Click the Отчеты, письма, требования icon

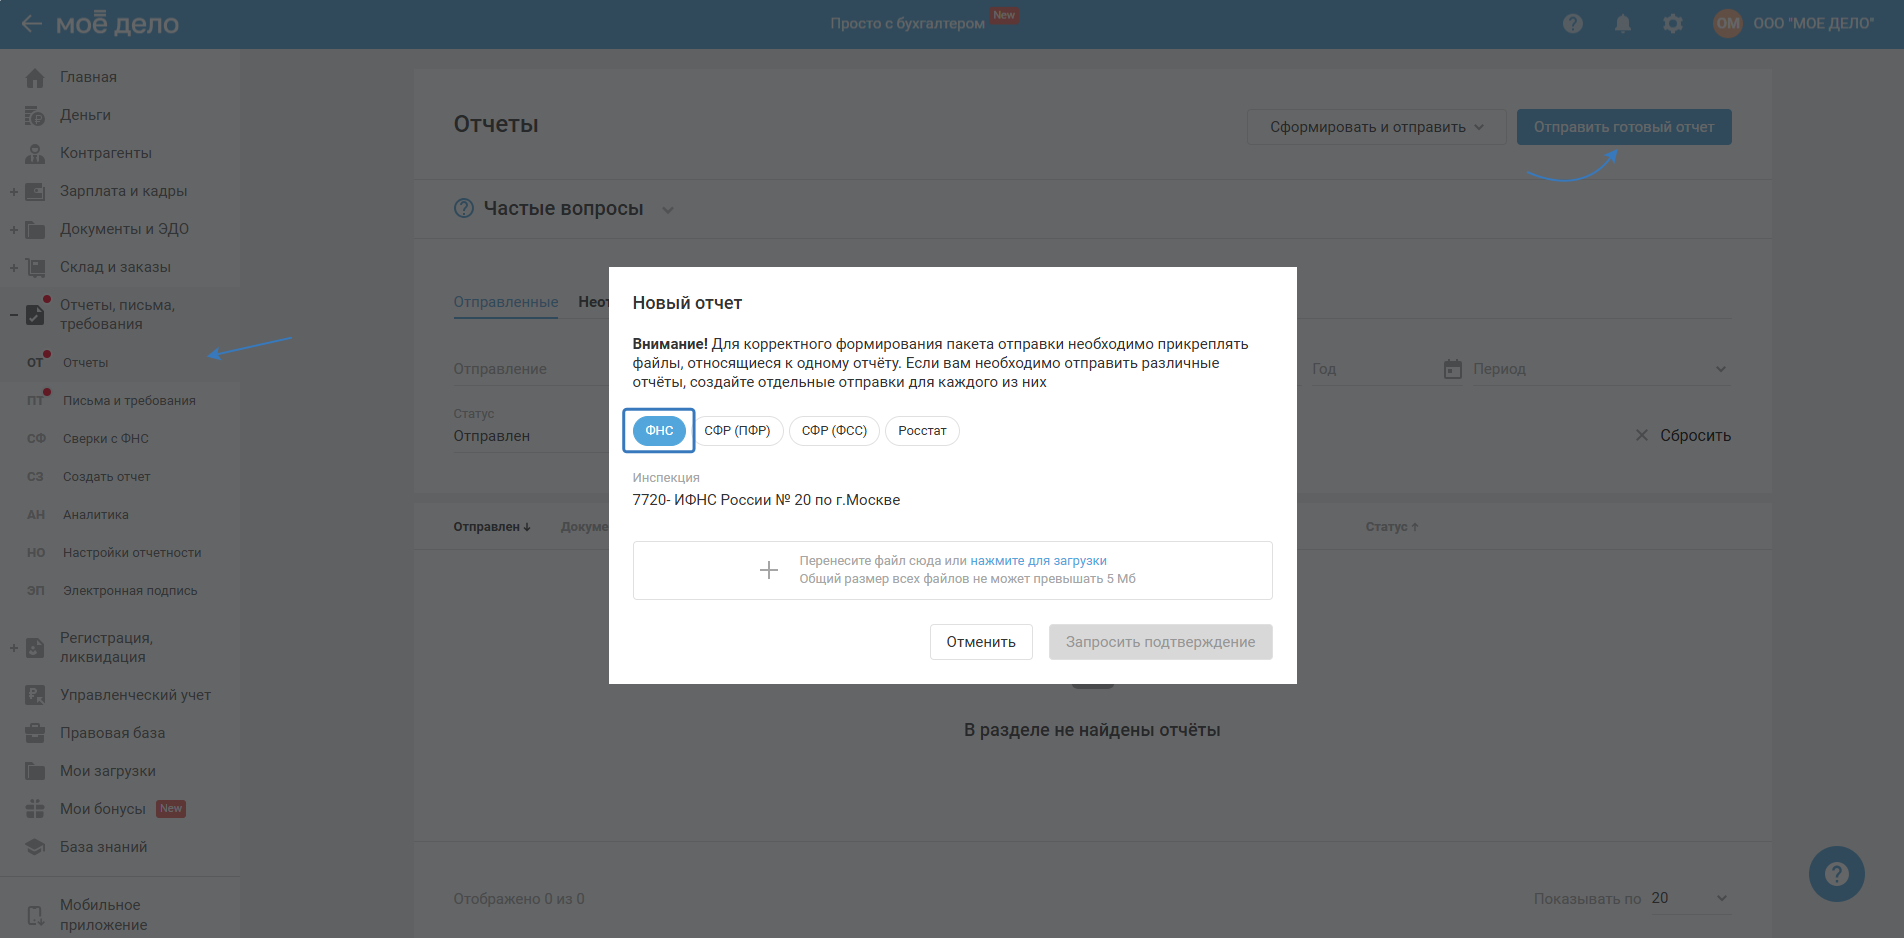click(35, 314)
